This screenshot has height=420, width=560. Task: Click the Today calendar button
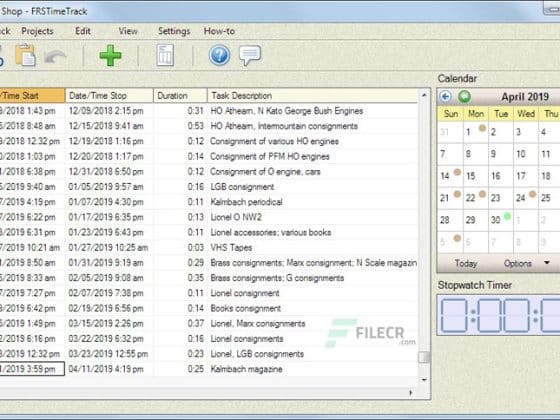[x=466, y=264]
